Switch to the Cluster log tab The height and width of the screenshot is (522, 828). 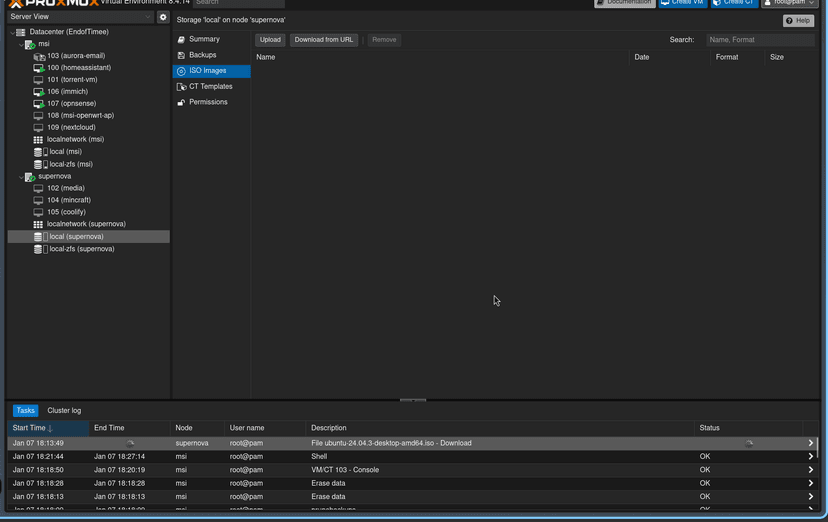point(64,411)
